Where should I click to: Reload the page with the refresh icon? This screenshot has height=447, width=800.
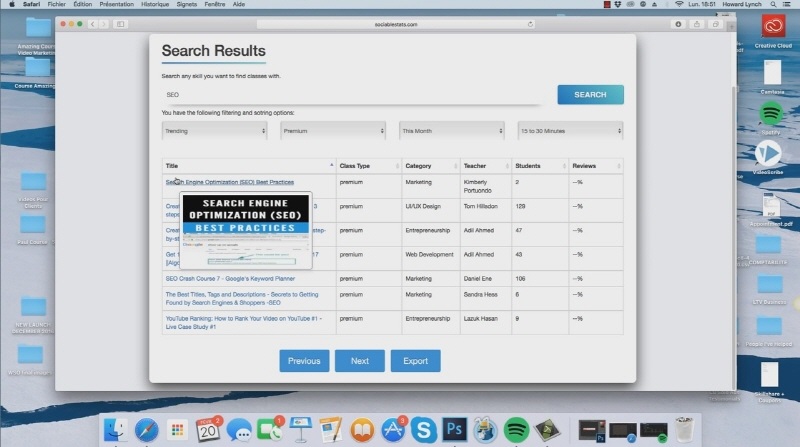pyautogui.click(x=530, y=24)
